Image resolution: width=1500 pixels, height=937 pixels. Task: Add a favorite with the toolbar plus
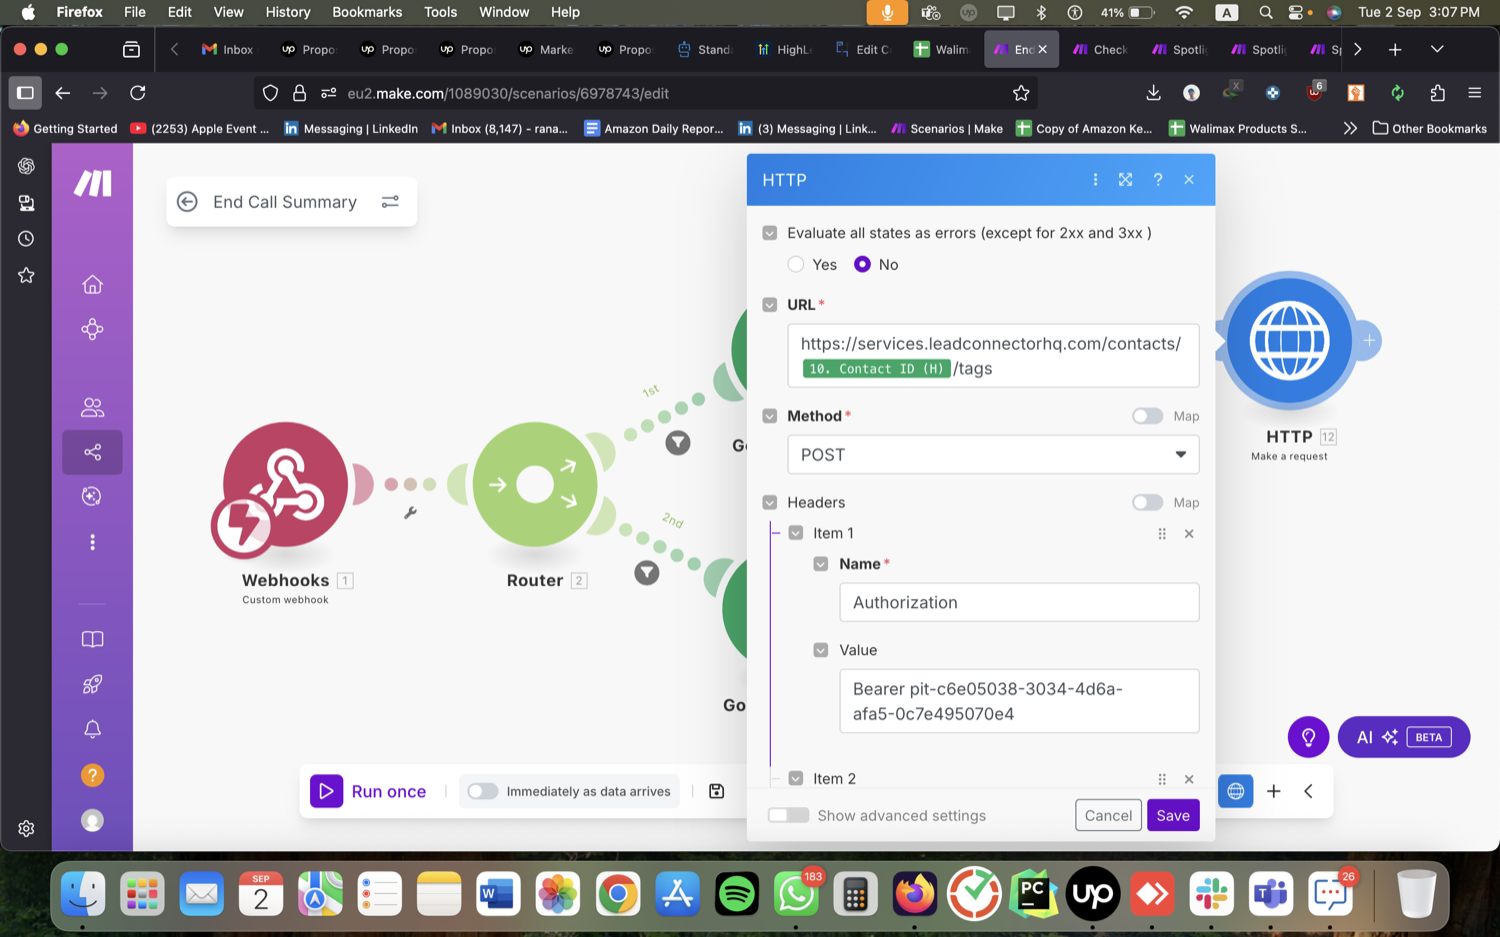pyautogui.click(x=1273, y=791)
